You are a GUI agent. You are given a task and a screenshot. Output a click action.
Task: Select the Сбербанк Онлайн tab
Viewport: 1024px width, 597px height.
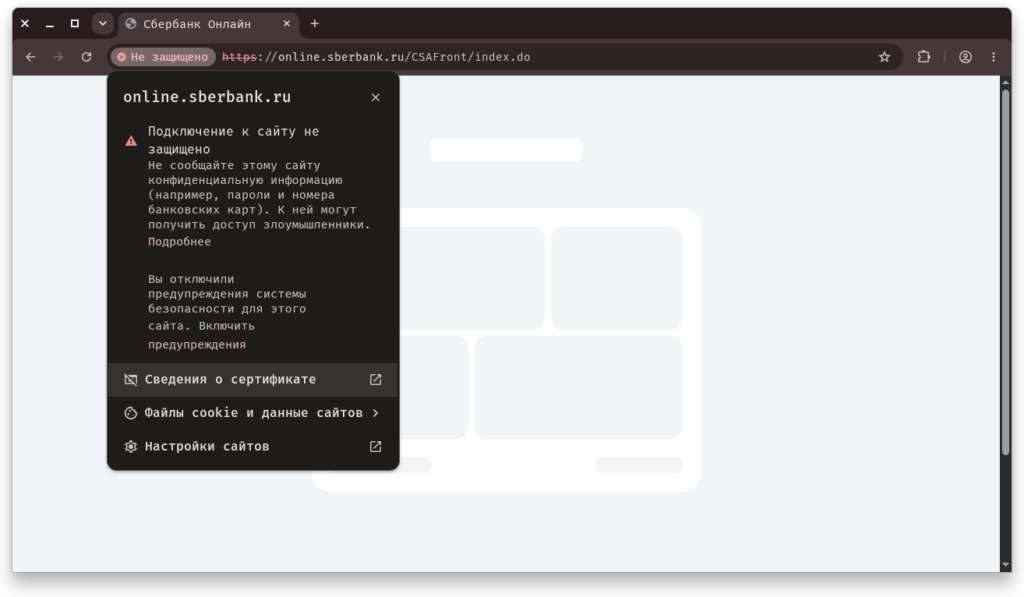(208, 24)
